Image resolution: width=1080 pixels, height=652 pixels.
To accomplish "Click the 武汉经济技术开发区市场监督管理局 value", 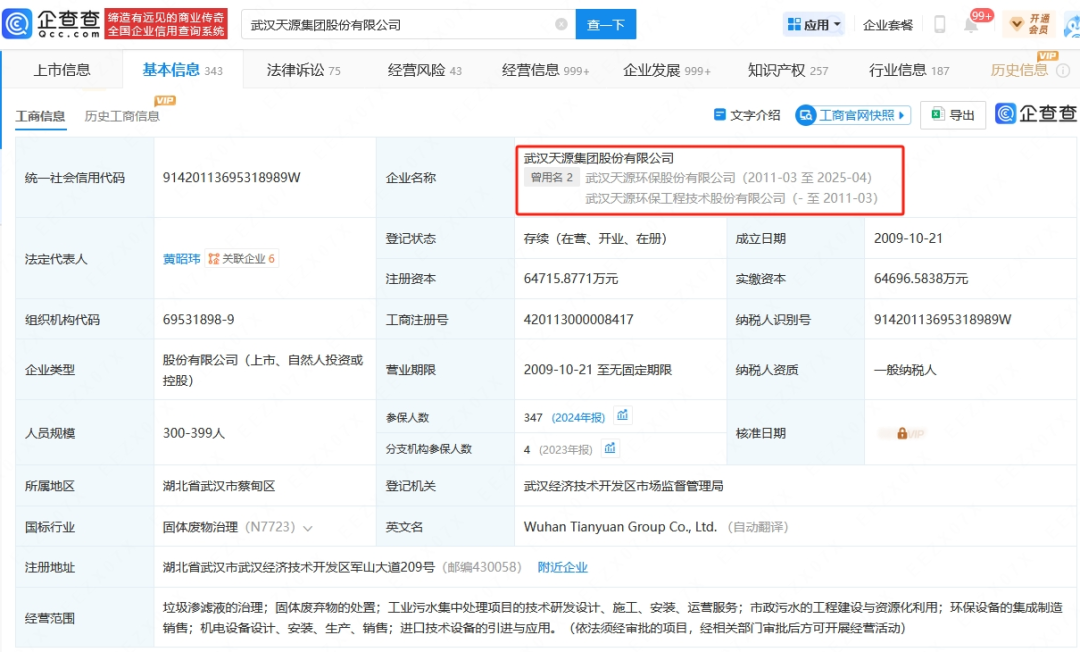I will point(623,486).
